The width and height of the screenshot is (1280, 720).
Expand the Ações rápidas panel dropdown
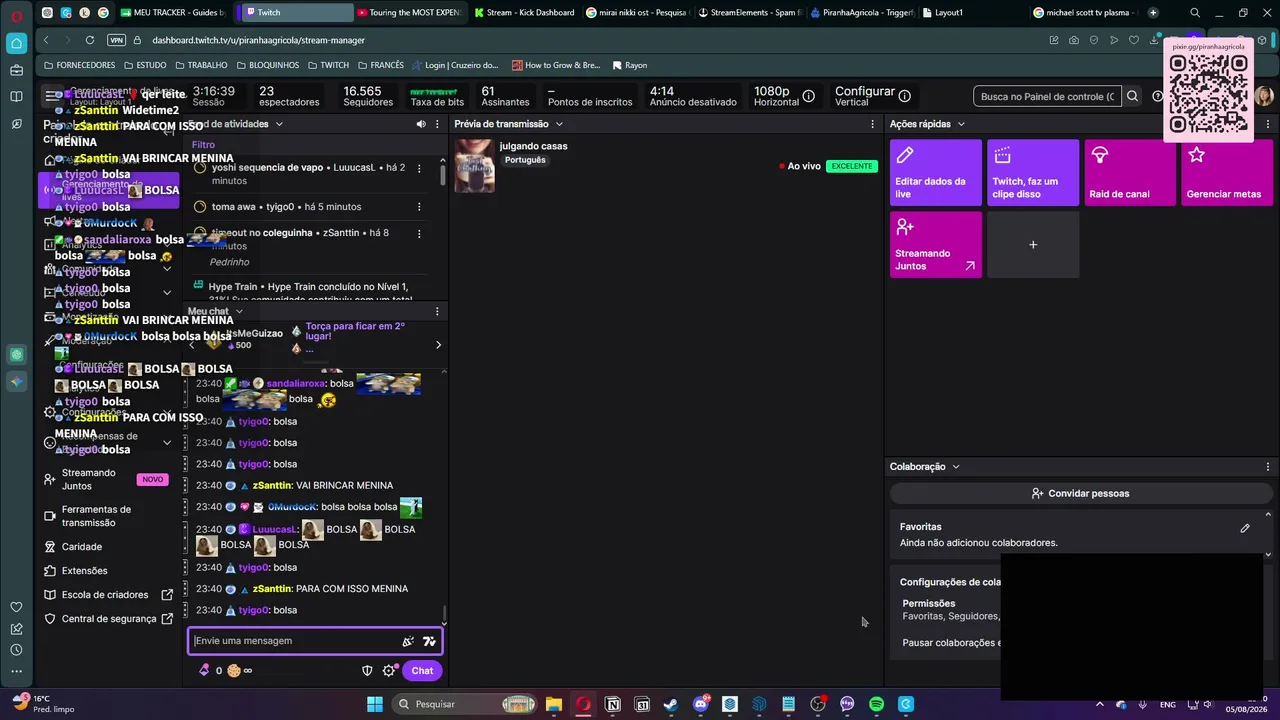(961, 124)
